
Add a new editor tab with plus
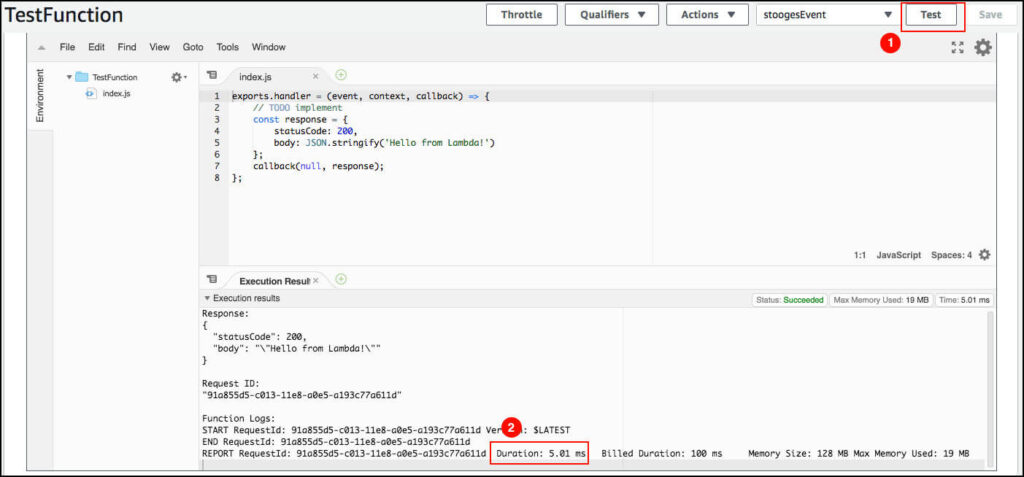[341, 75]
